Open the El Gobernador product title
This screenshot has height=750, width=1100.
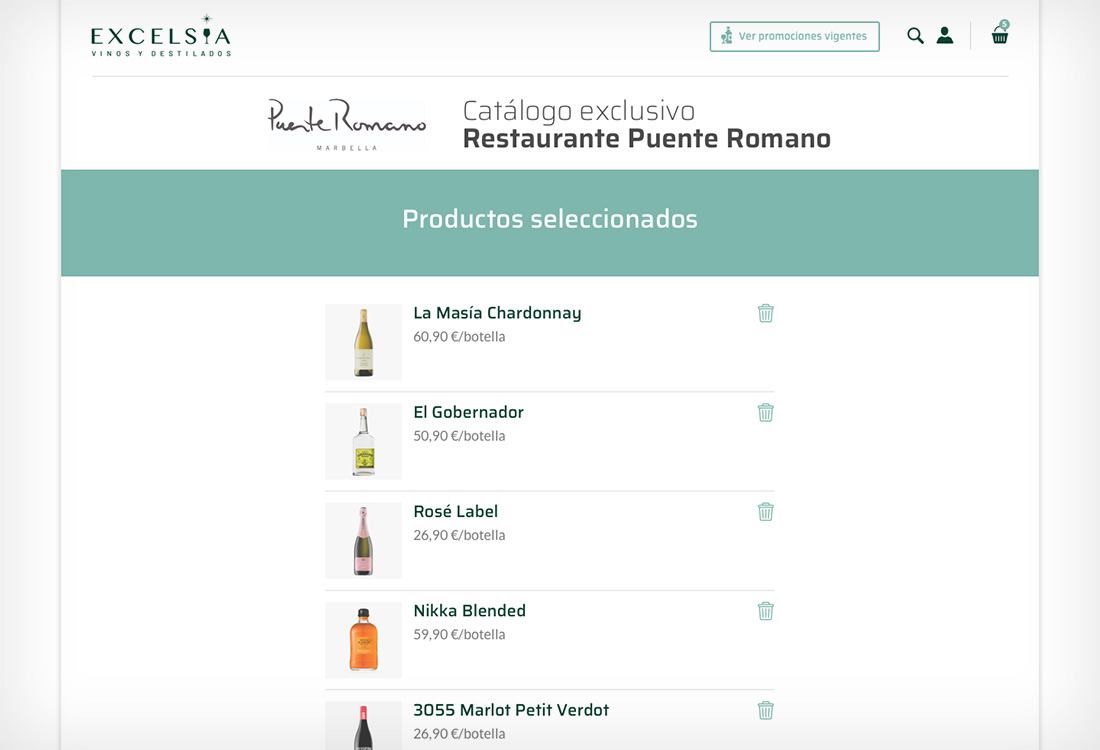pos(468,412)
